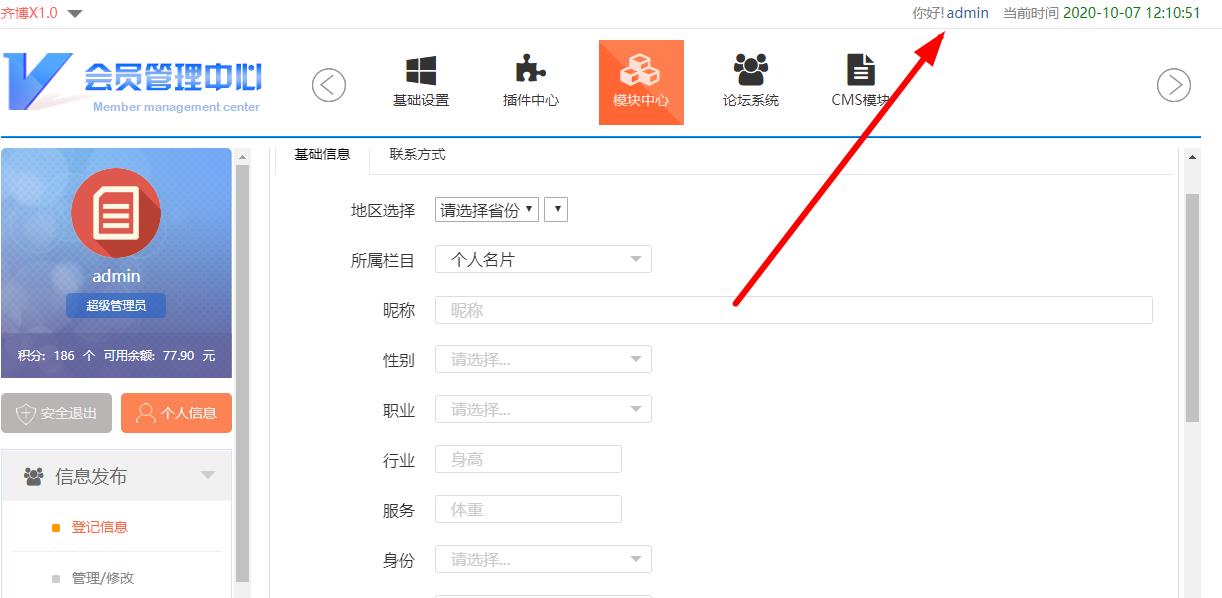Click the 昵称 input field
Viewport: 1222px width, 598px height.
pos(793,310)
